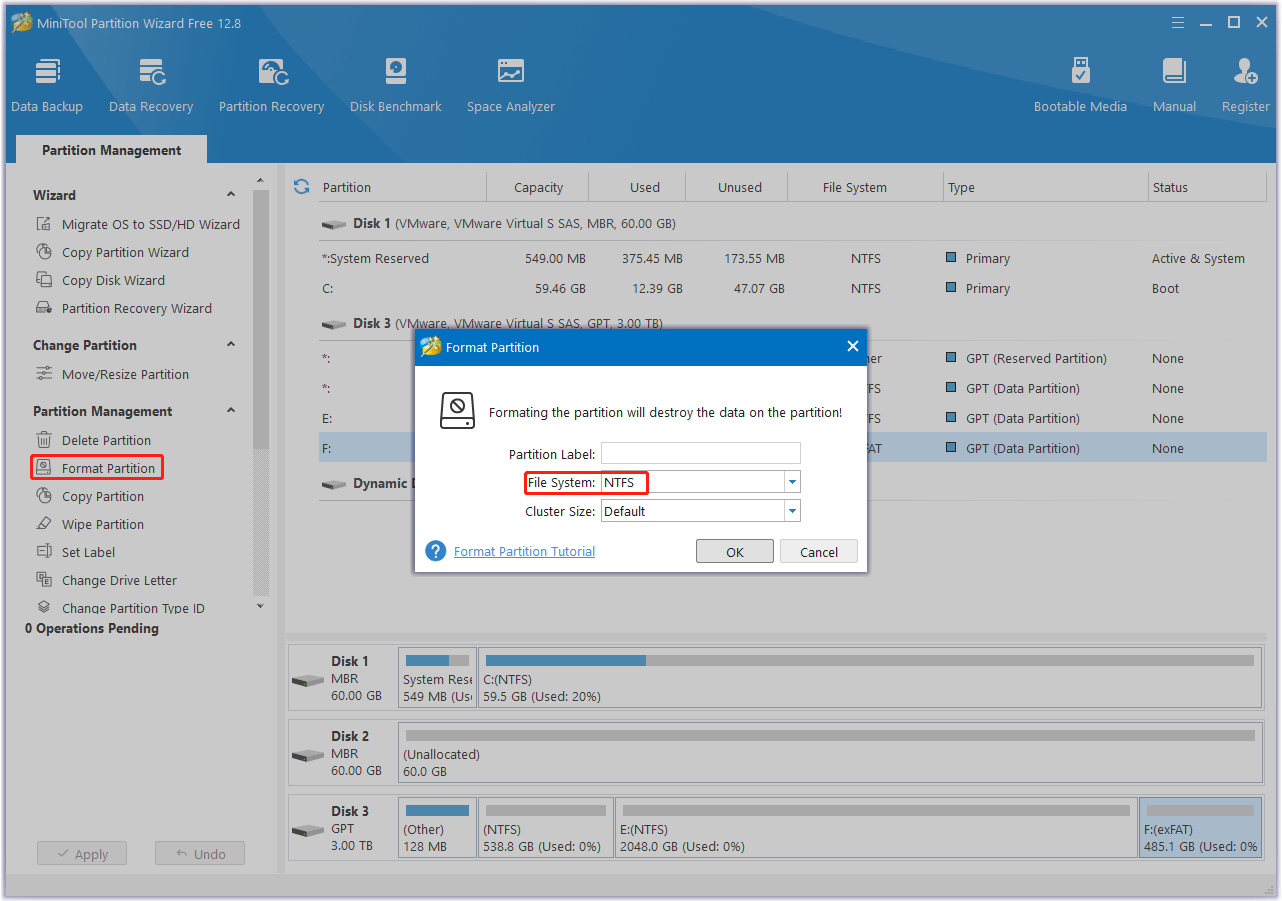Sort by Unused column header
The height and width of the screenshot is (901, 1282).
739,187
